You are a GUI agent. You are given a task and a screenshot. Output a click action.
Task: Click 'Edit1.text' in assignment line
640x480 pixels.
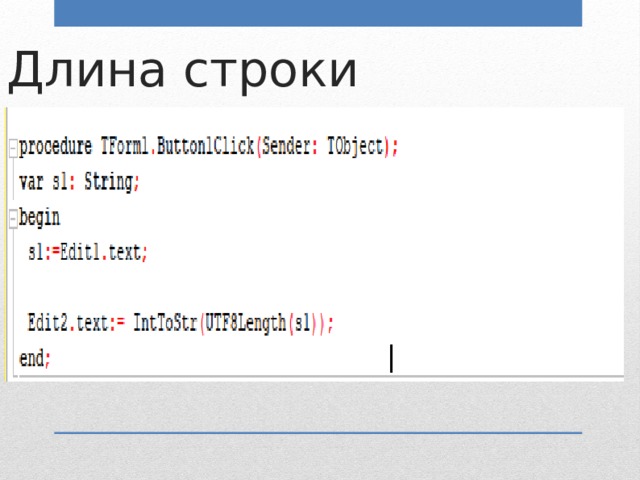(x=100, y=252)
